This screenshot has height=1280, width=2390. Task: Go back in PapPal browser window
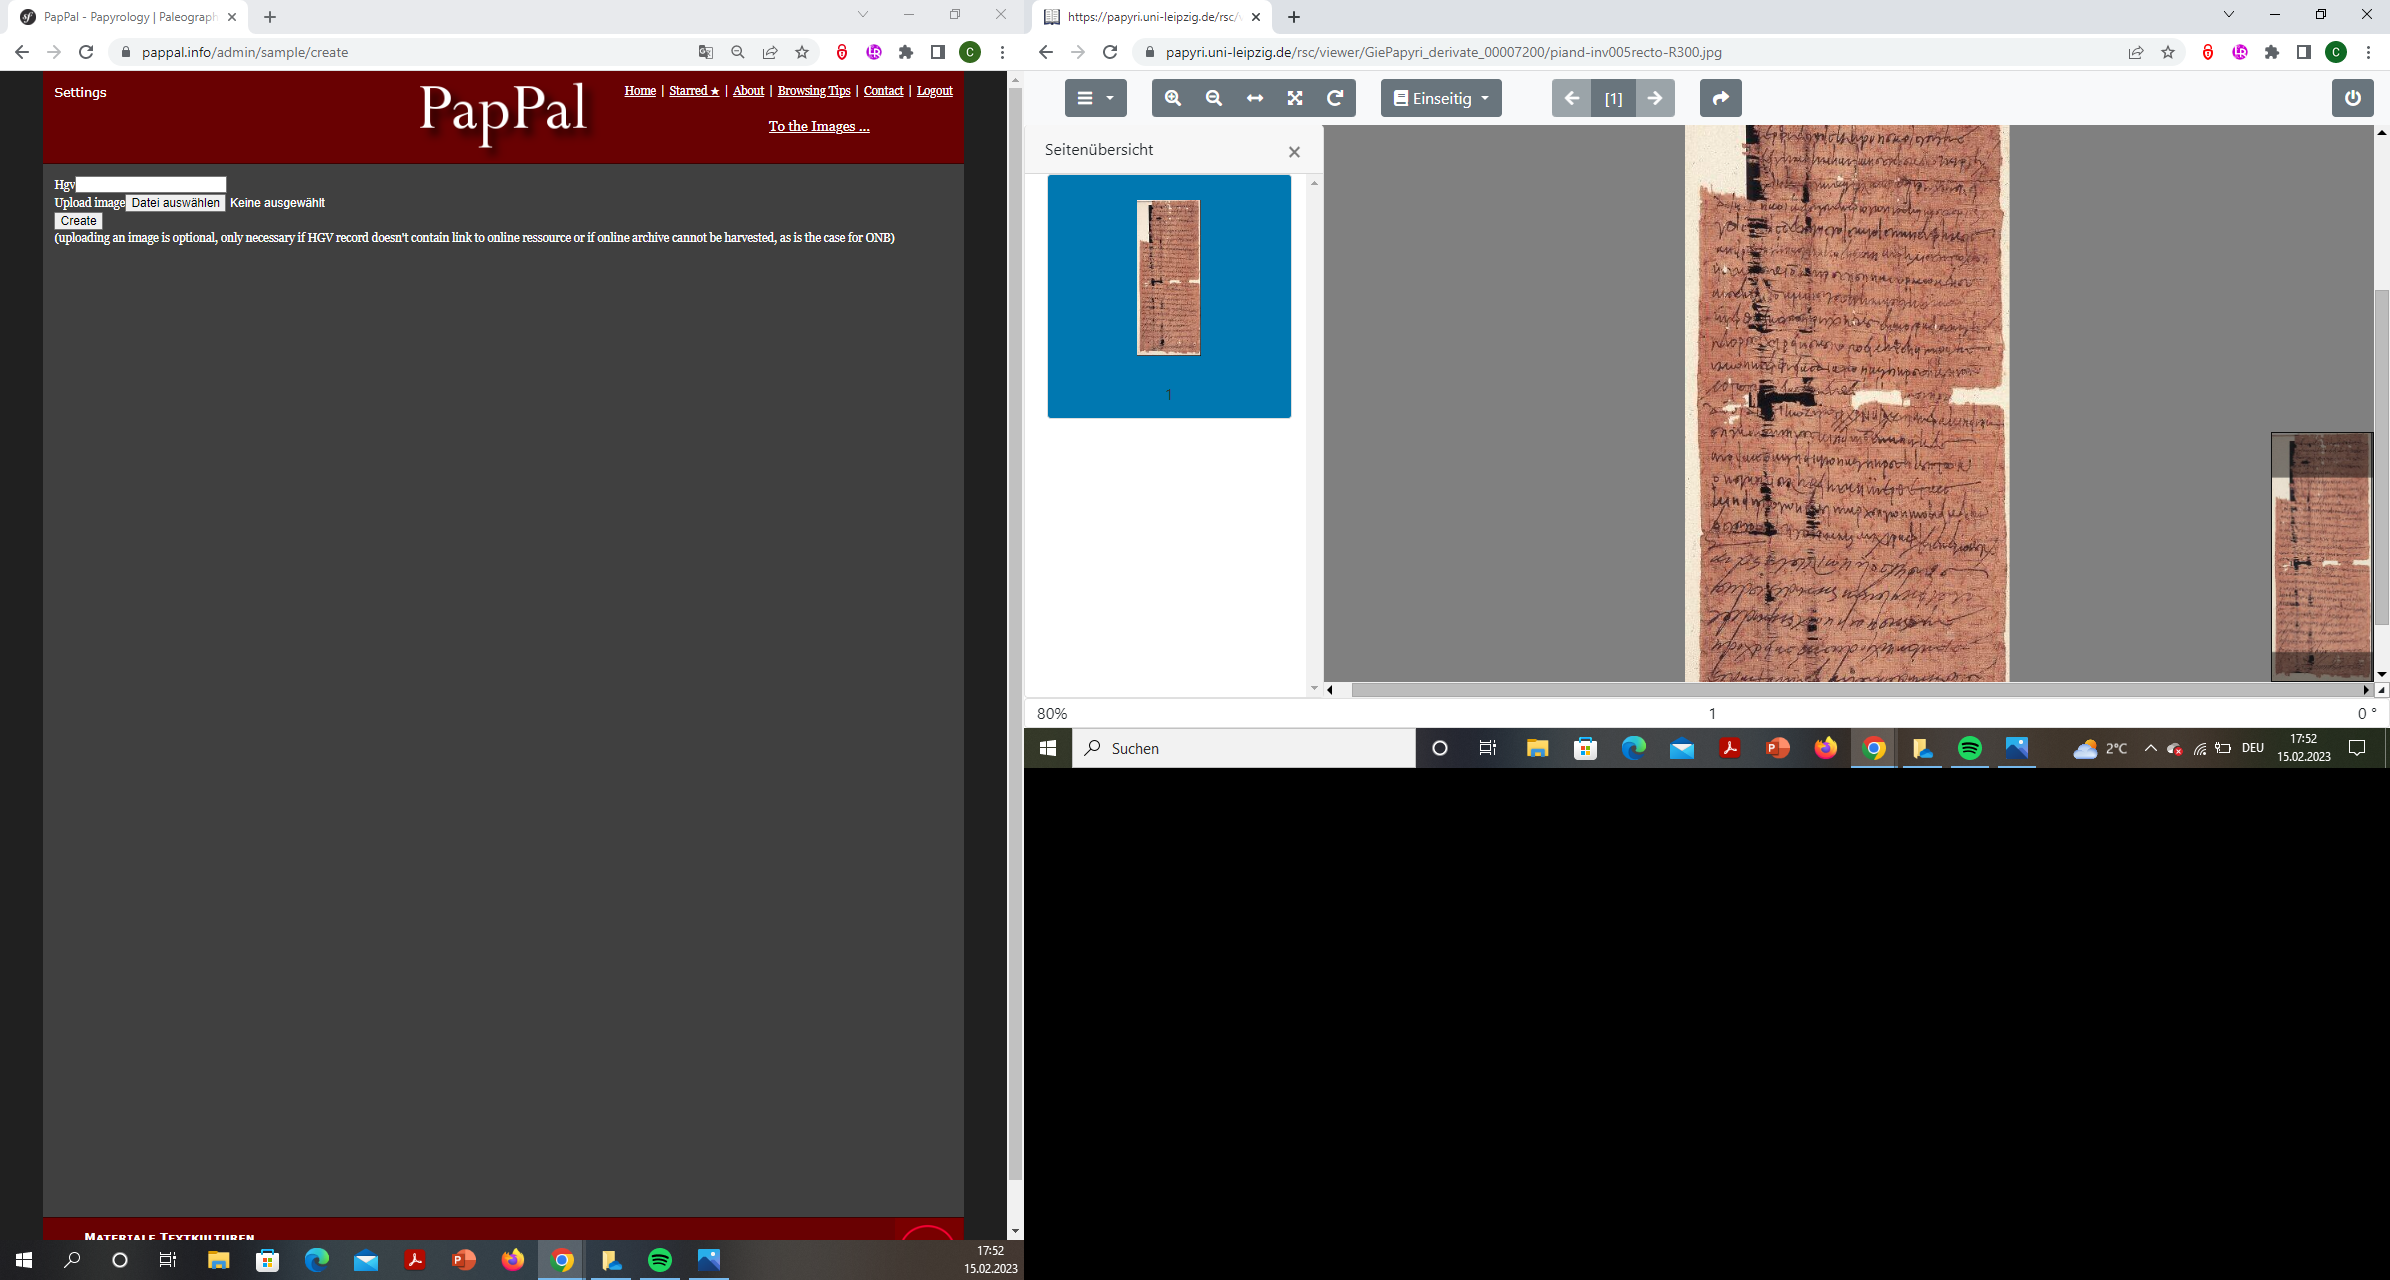tap(22, 52)
